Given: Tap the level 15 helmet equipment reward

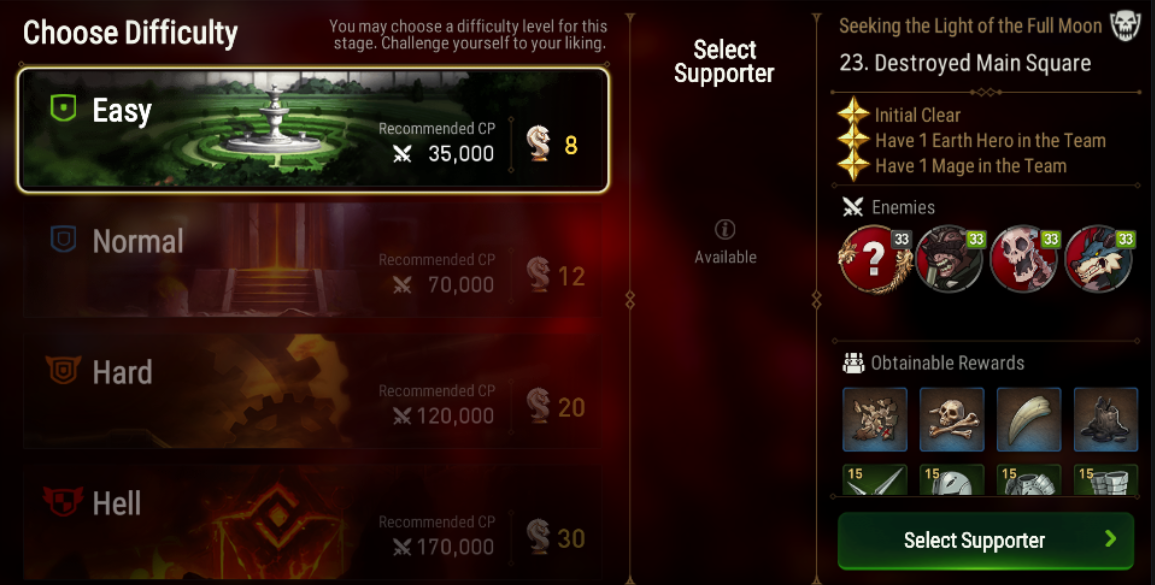Looking at the screenshot, I should pos(952,480).
